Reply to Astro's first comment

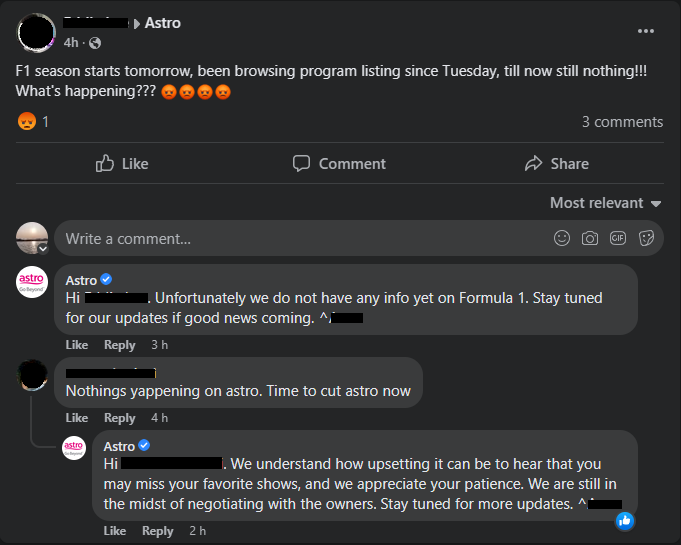pyautogui.click(x=120, y=345)
